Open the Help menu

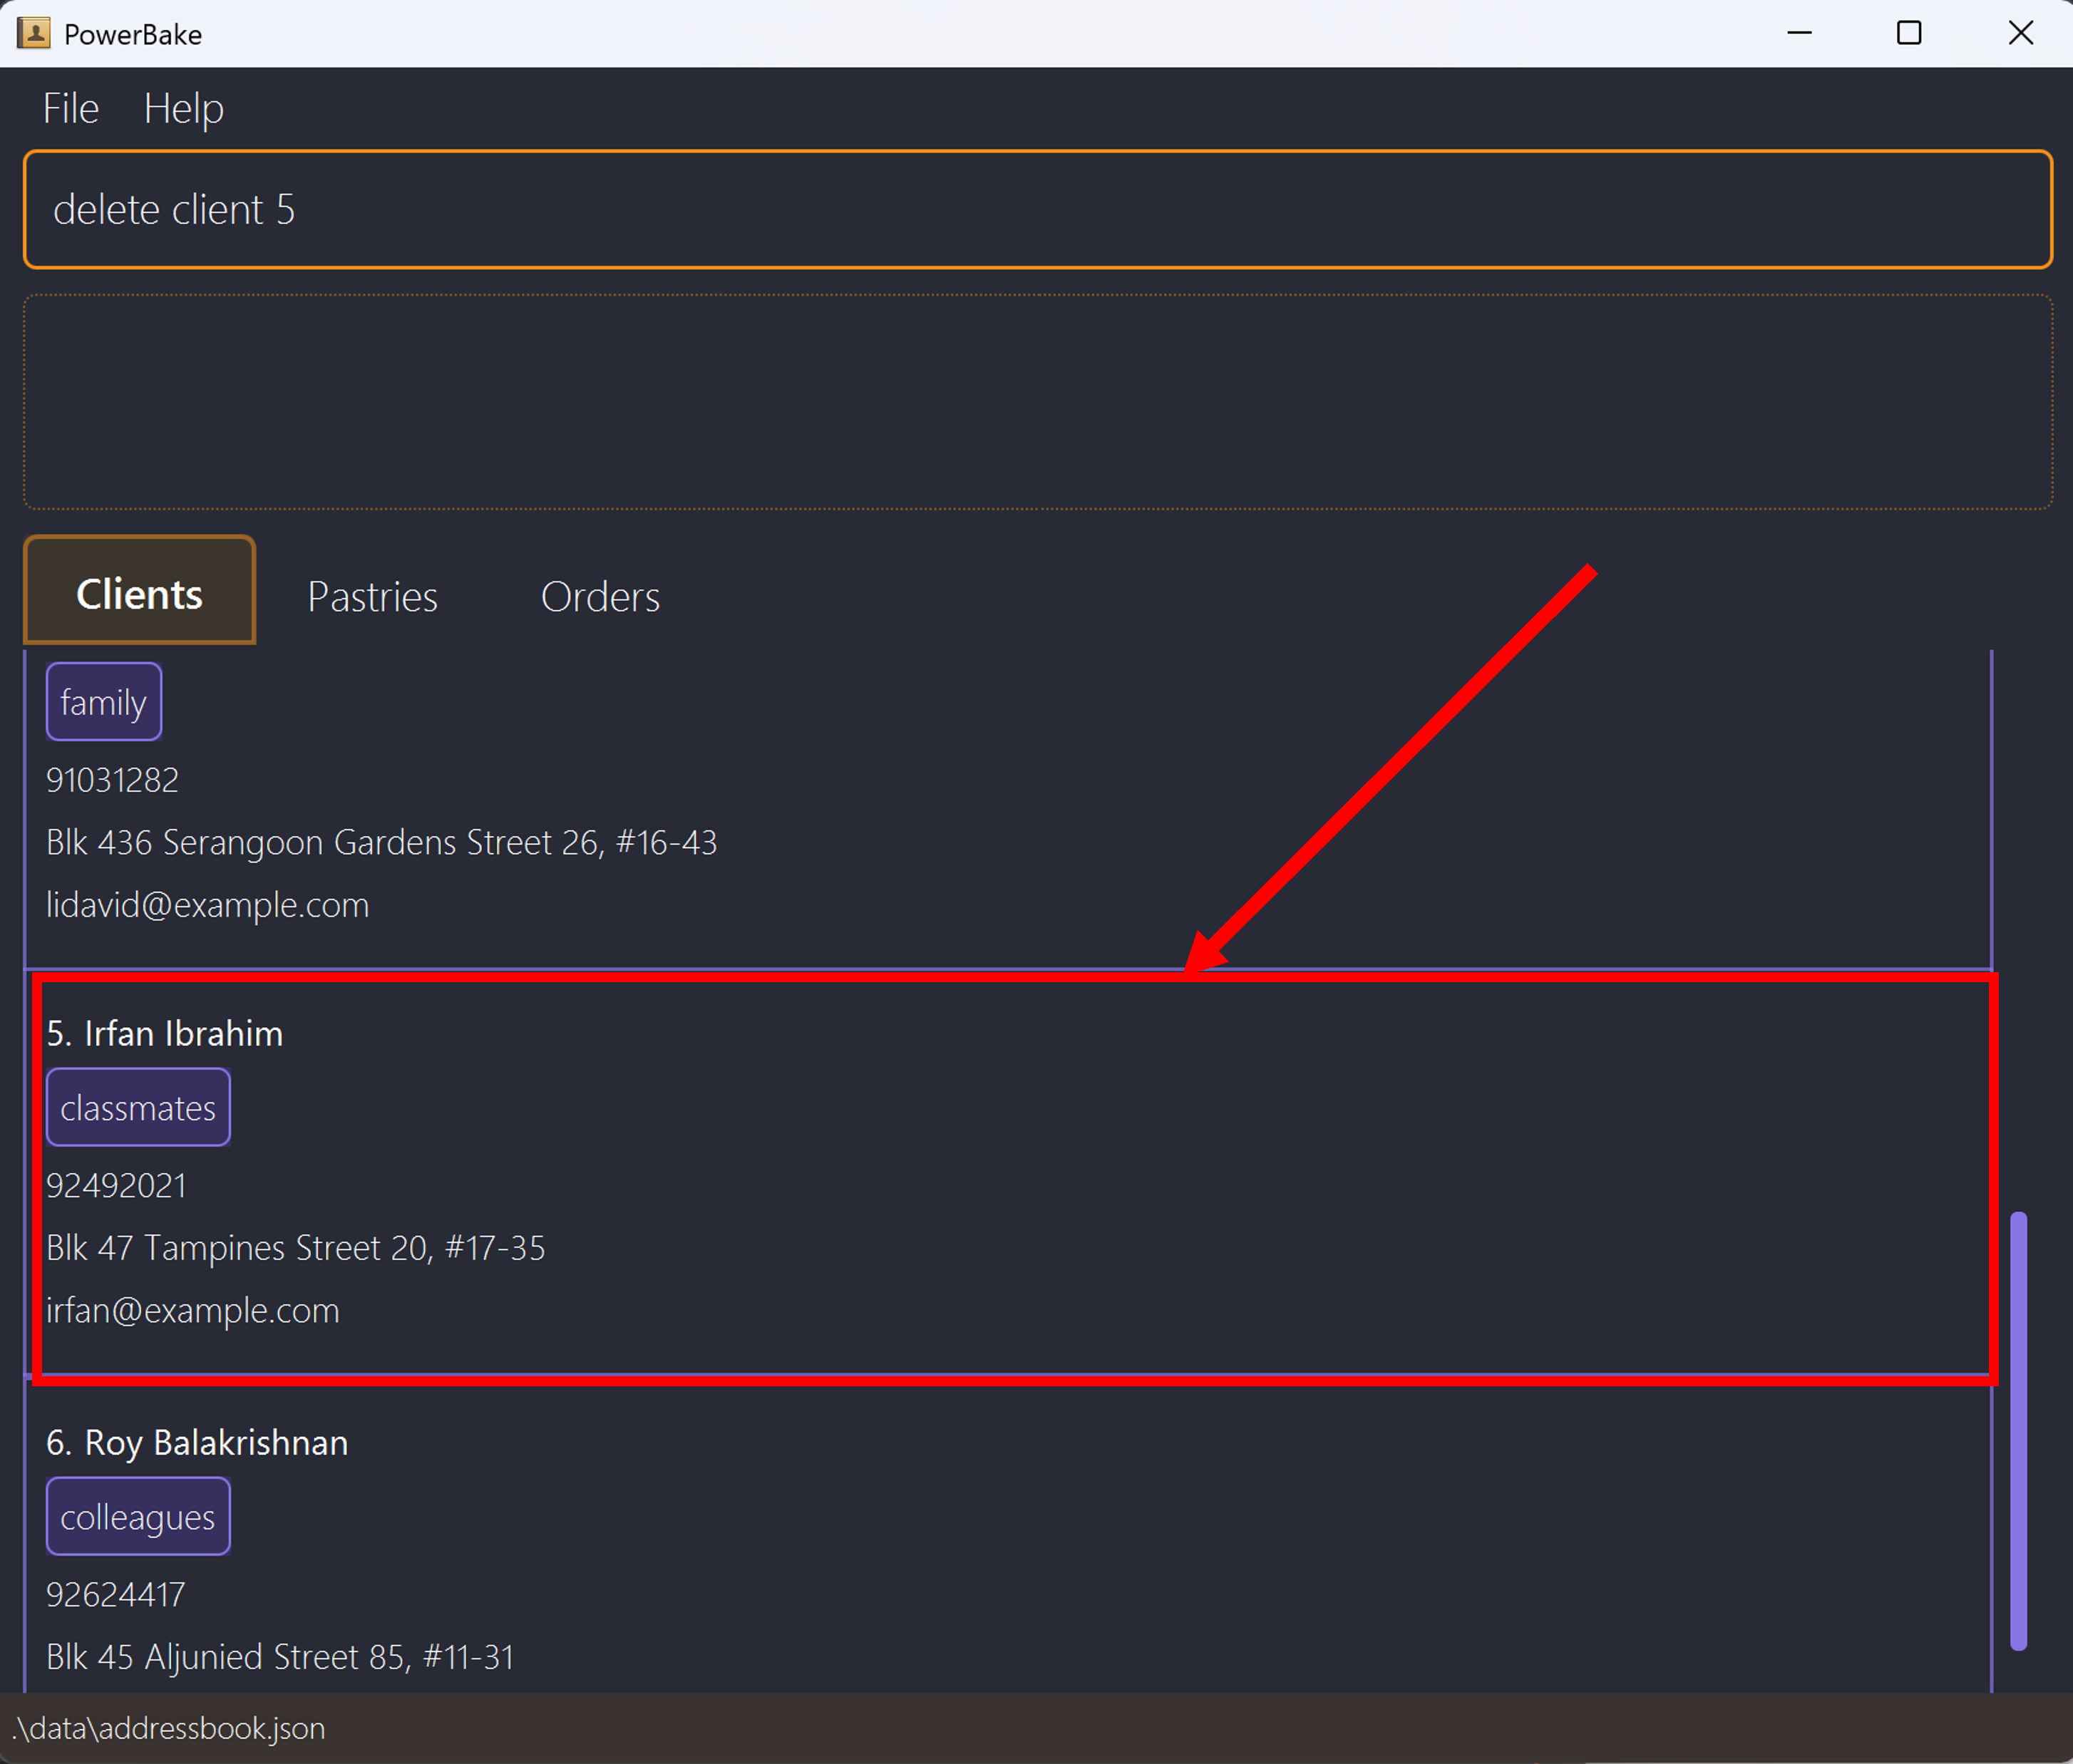click(183, 108)
